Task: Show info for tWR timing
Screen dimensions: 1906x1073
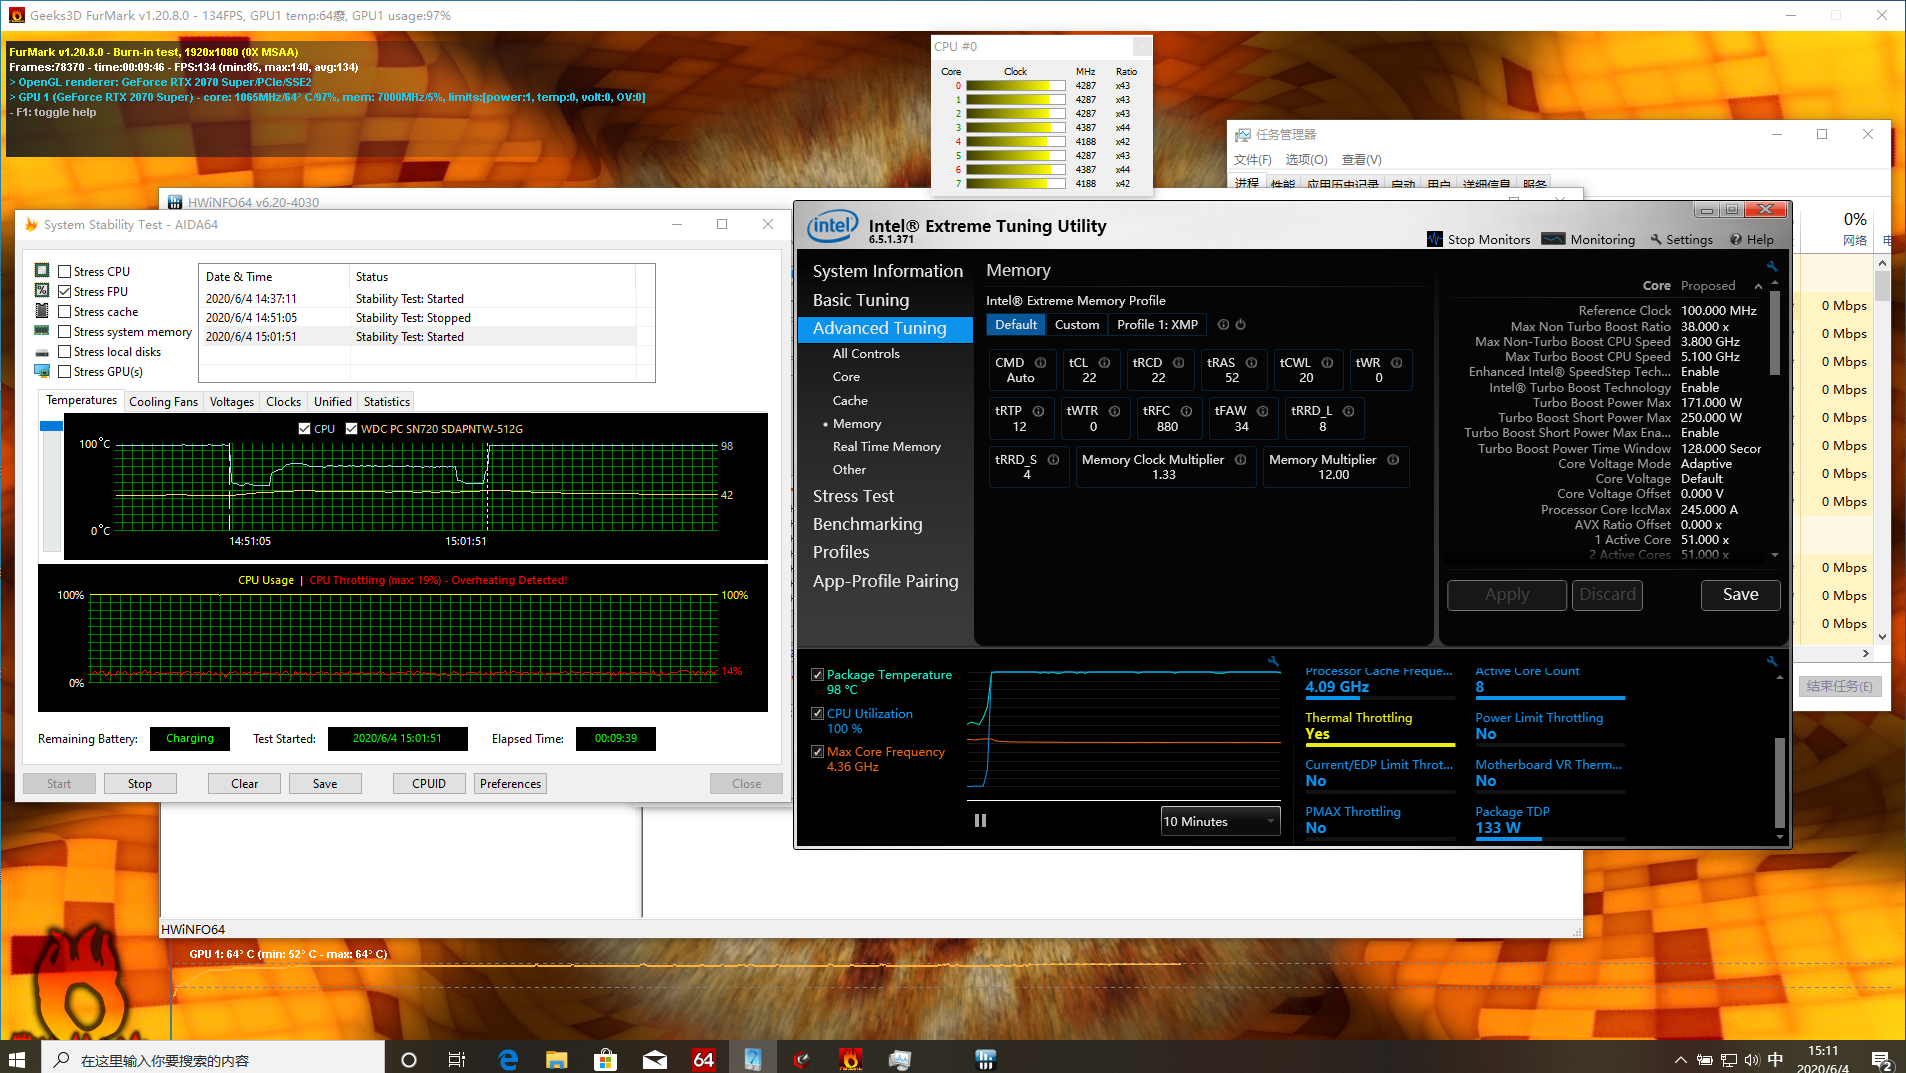Action: click(x=1396, y=363)
